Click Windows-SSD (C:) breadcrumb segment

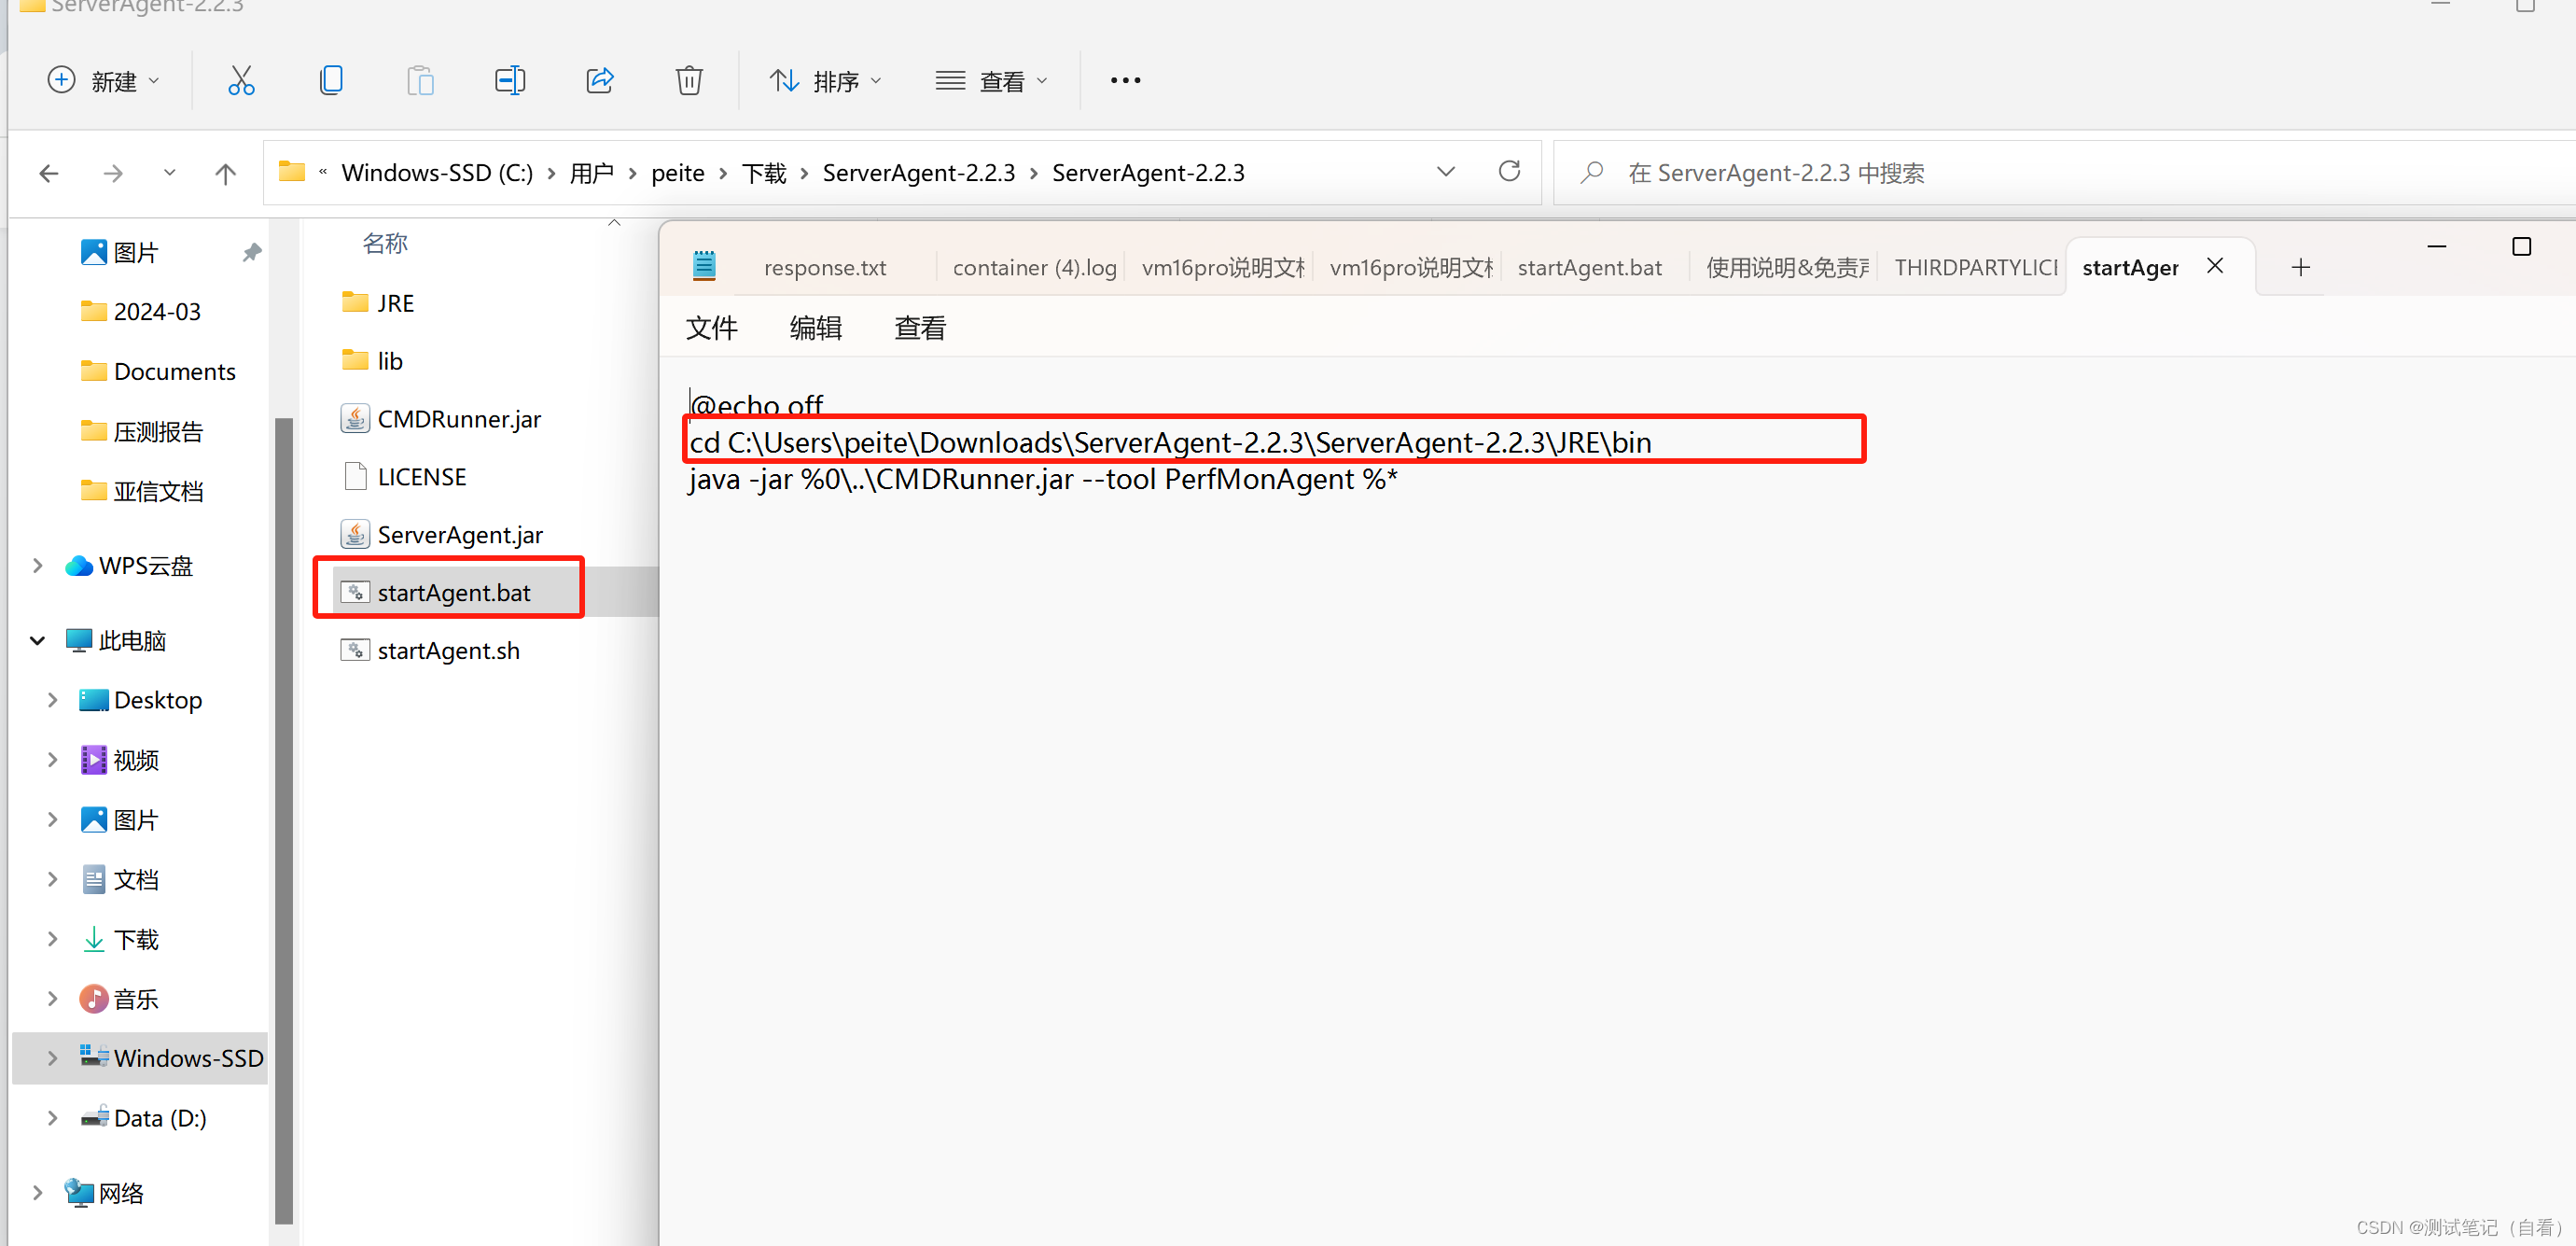(437, 173)
